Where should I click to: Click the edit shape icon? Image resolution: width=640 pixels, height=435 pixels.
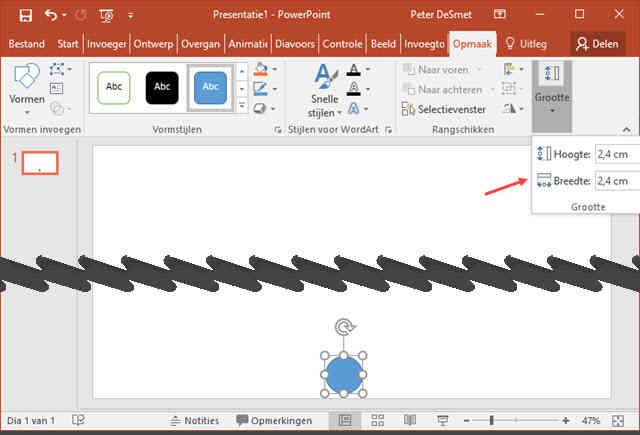pos(57,69)
